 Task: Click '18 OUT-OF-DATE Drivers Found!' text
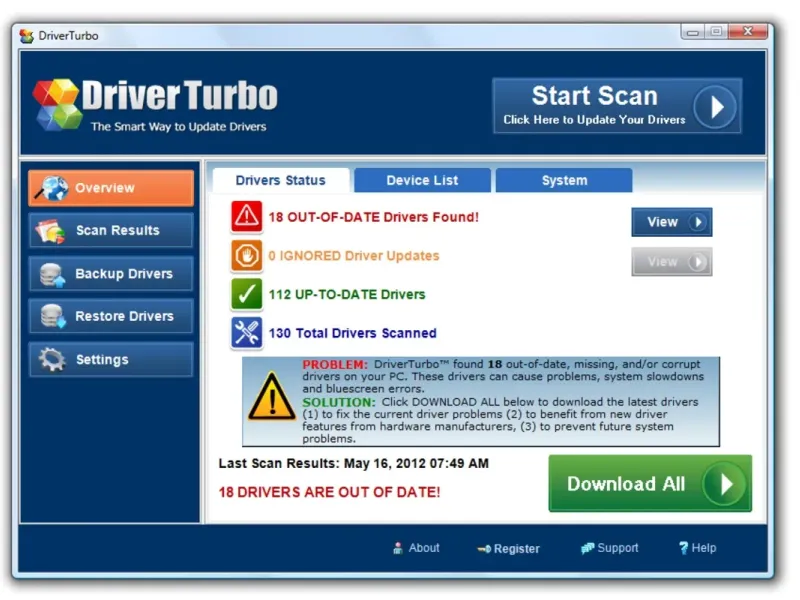click(x=374, y=217)
